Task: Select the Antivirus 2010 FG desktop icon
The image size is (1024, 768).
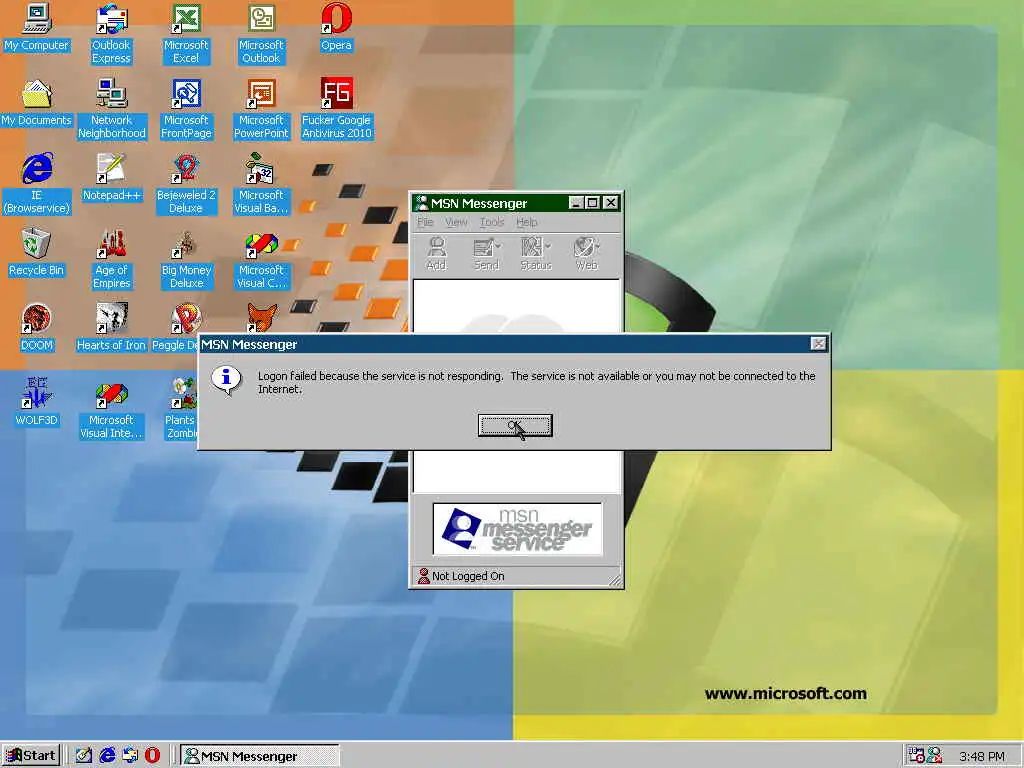Action: coord(336,109)
